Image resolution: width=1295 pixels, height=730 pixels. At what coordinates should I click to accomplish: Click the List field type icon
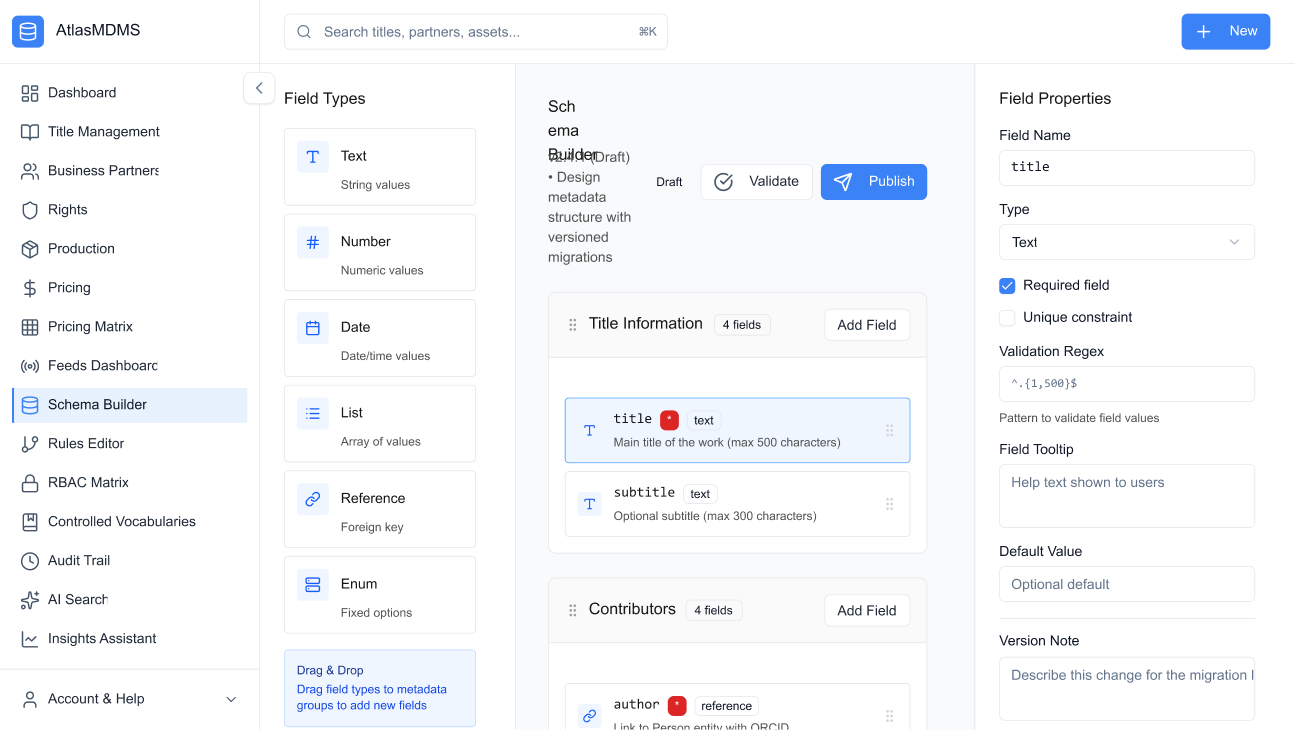tap(312, 412)
